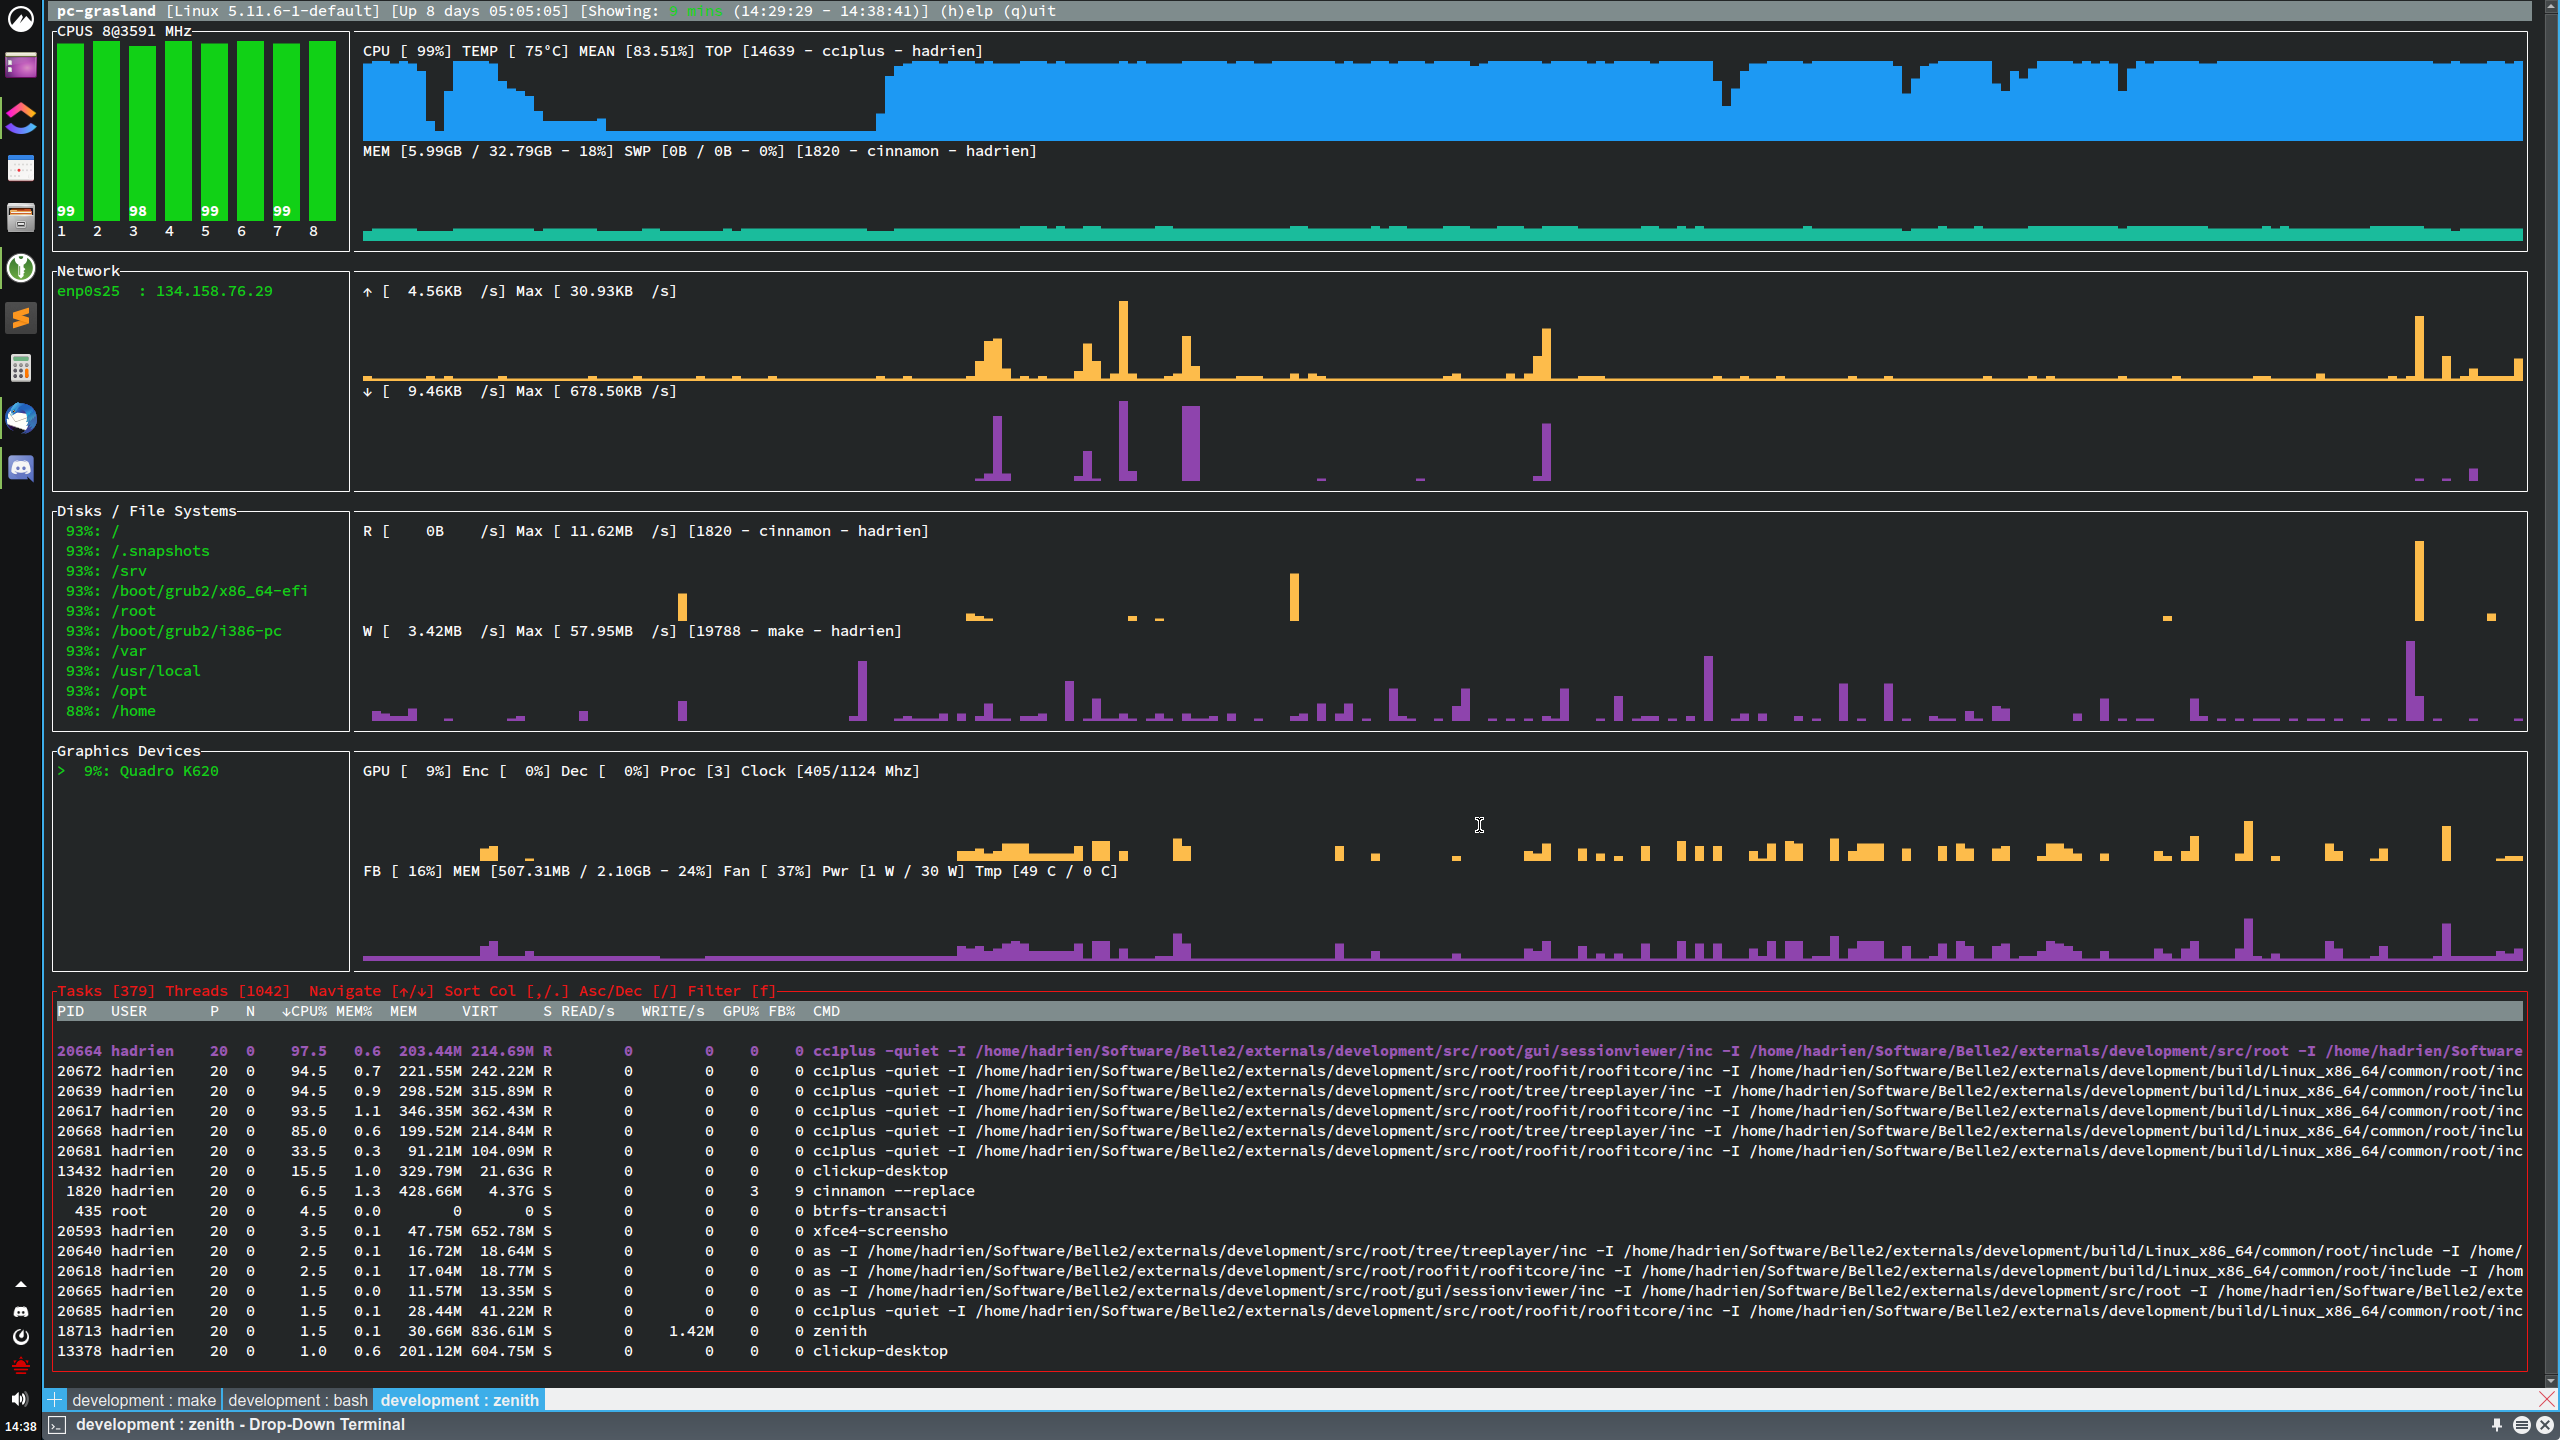Viewport: 2560px width, 1440px height.
Task: Click the (h)elp shortcut in header
Action: click(966, 11)
